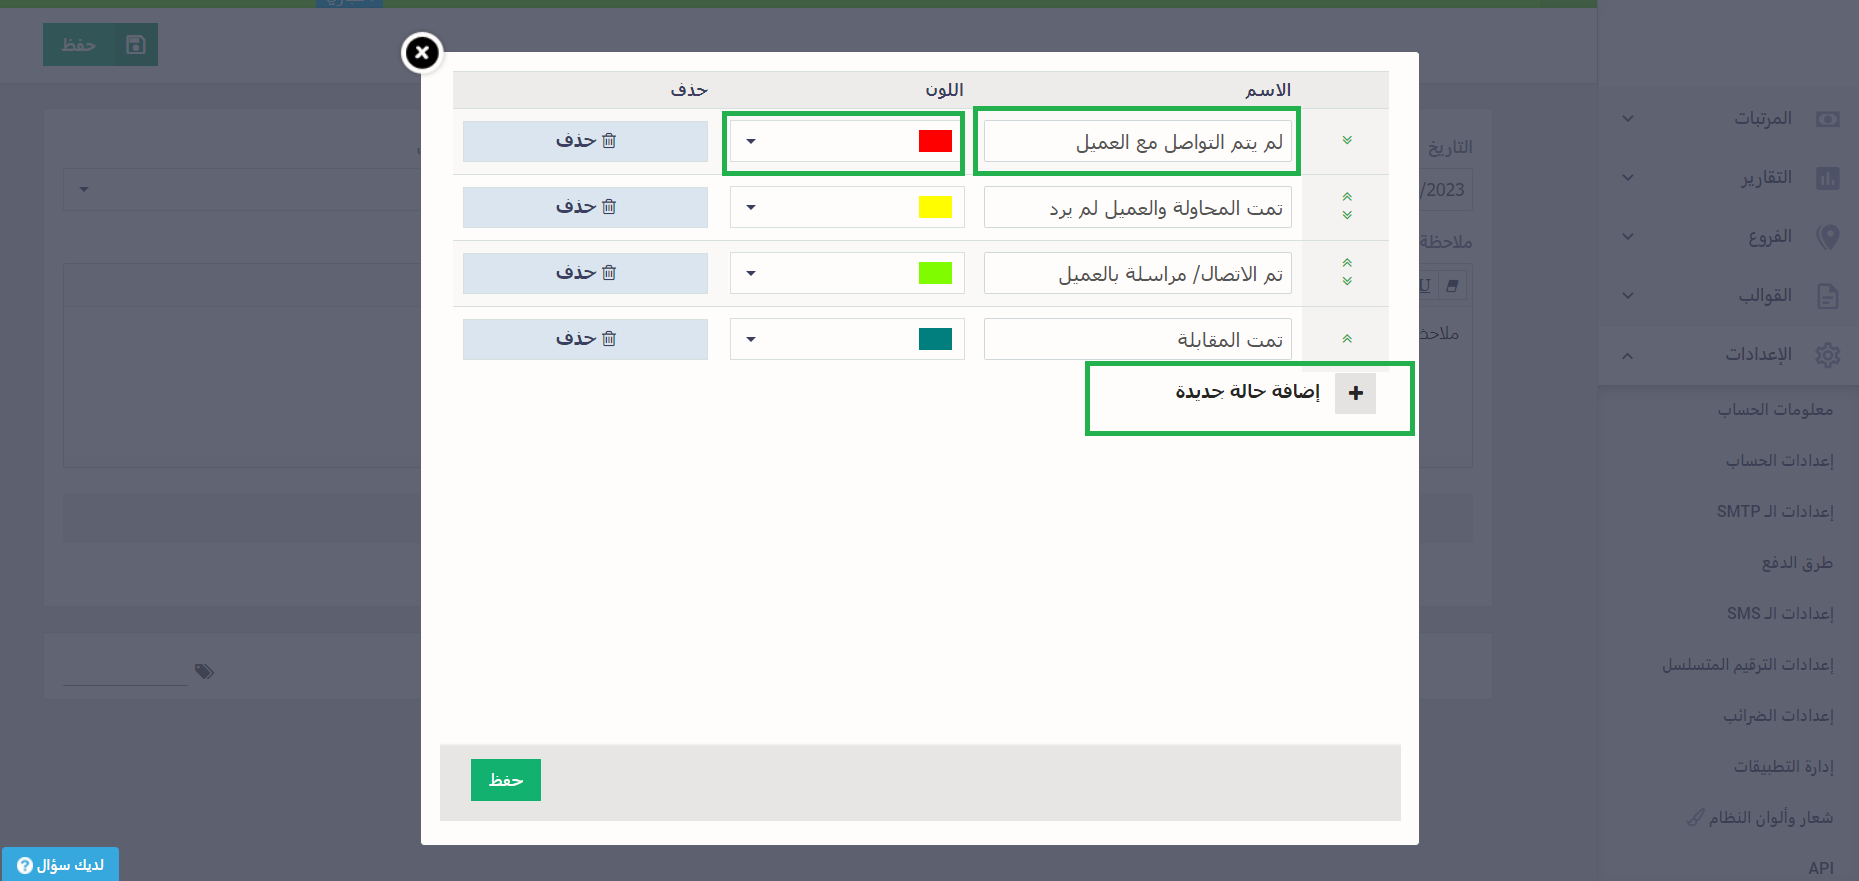Expand the teal color dropdown

coord(751,339)
